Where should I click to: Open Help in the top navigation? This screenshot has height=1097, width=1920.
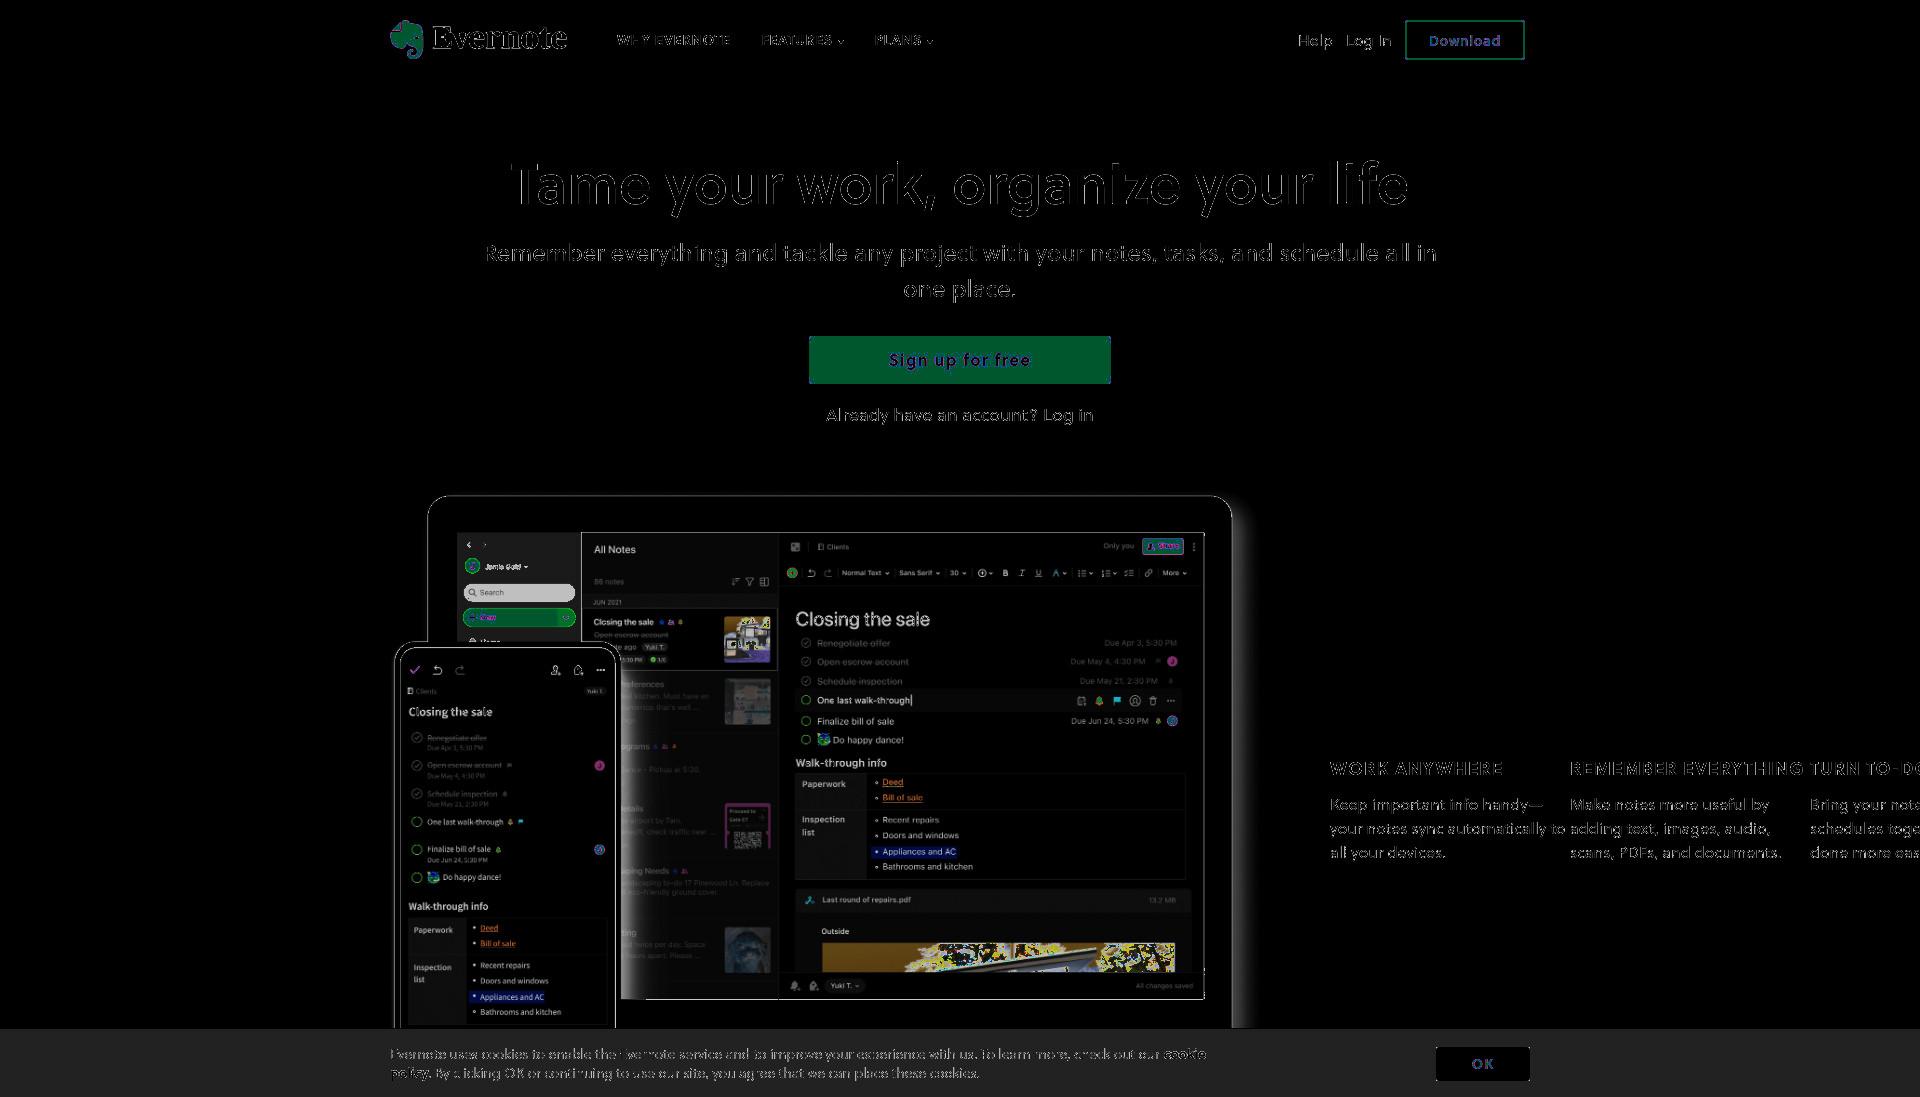coord(1314,41)
